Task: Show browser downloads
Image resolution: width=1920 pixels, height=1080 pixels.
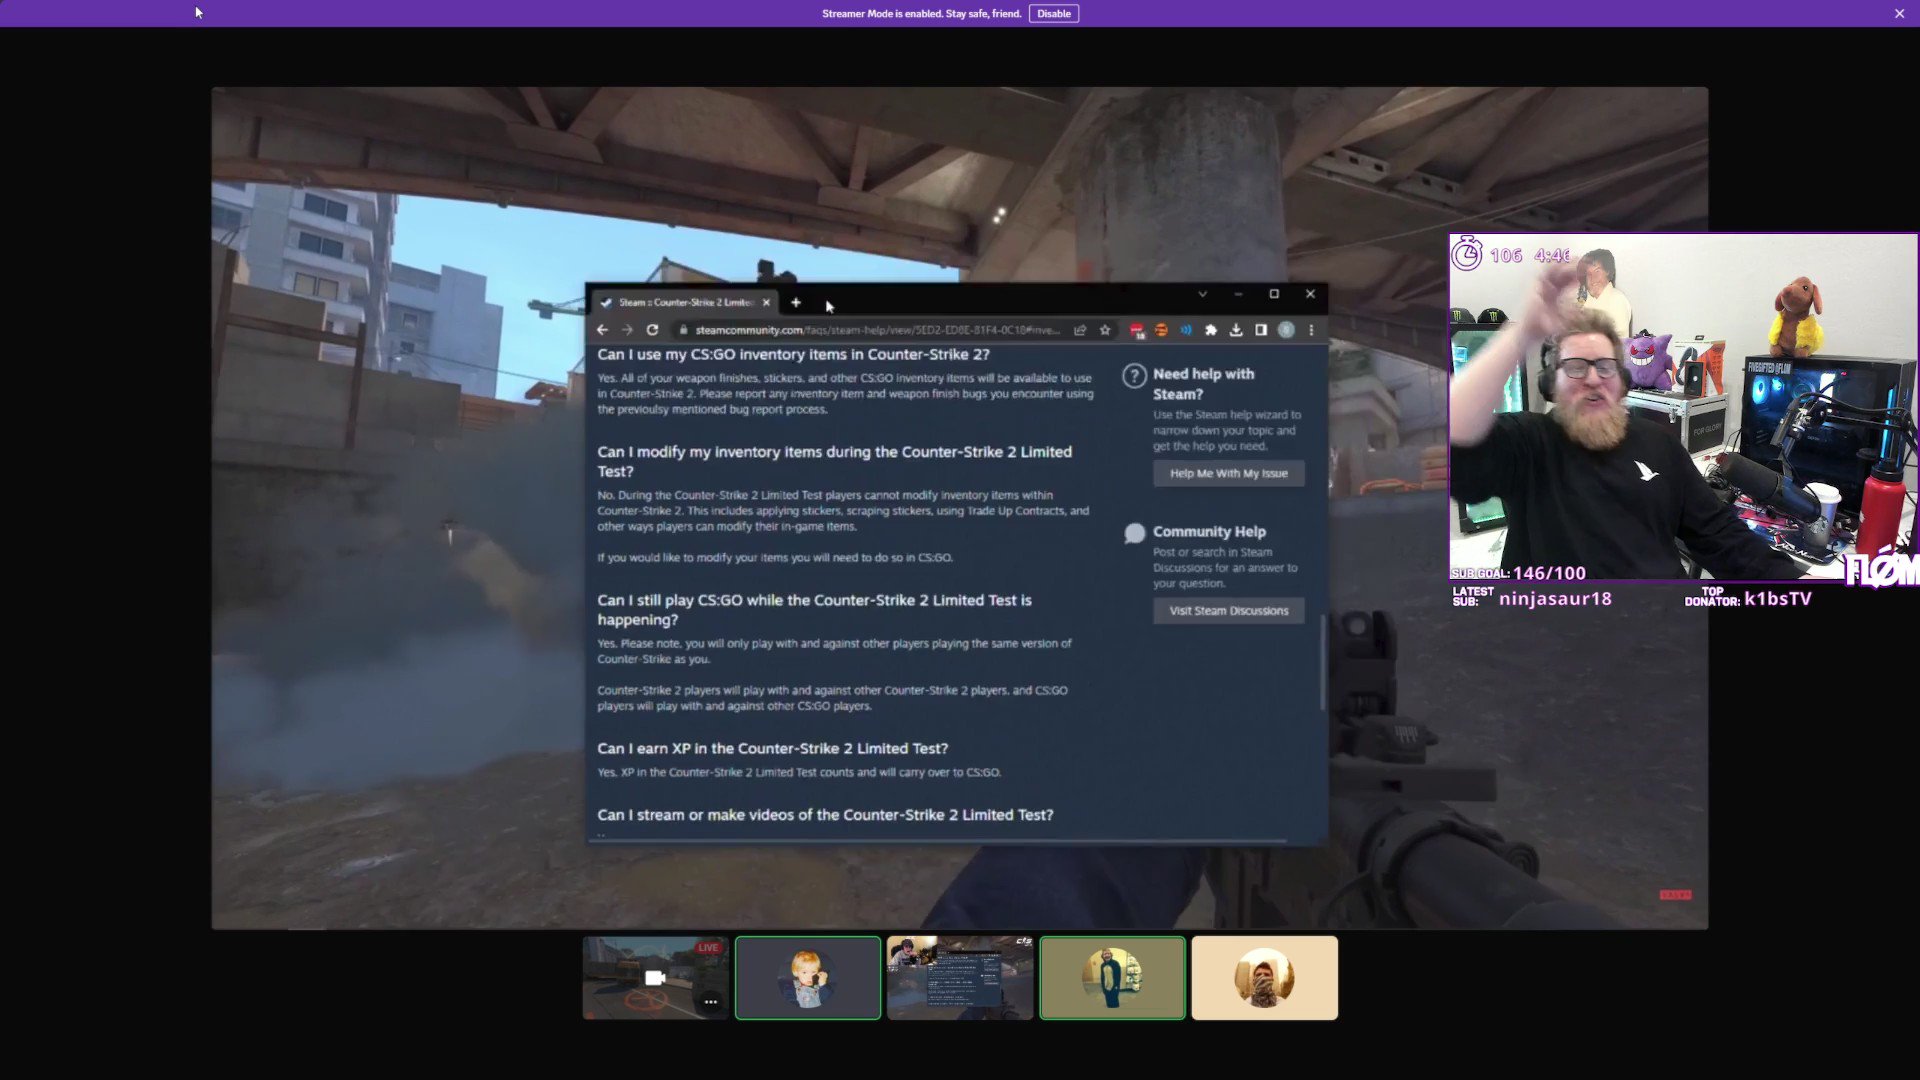Action: 1236,330
